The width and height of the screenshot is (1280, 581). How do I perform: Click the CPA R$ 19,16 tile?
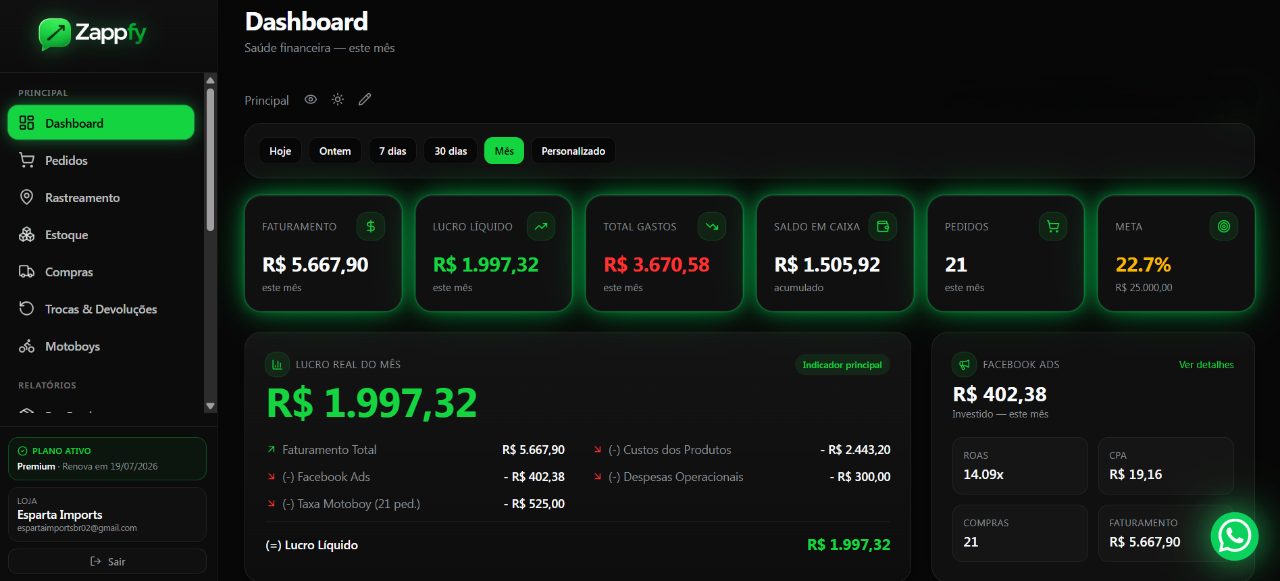pos(1165,465)
